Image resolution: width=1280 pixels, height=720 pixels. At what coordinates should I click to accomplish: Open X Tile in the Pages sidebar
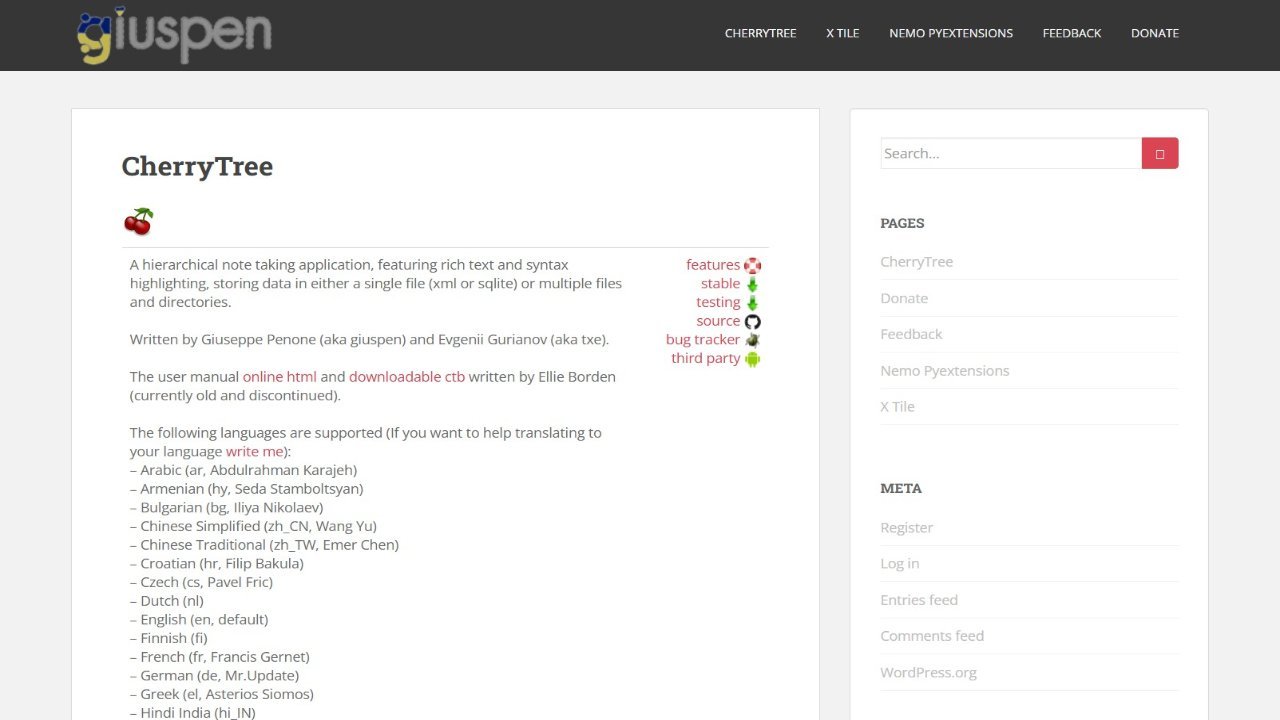point(898,406)
